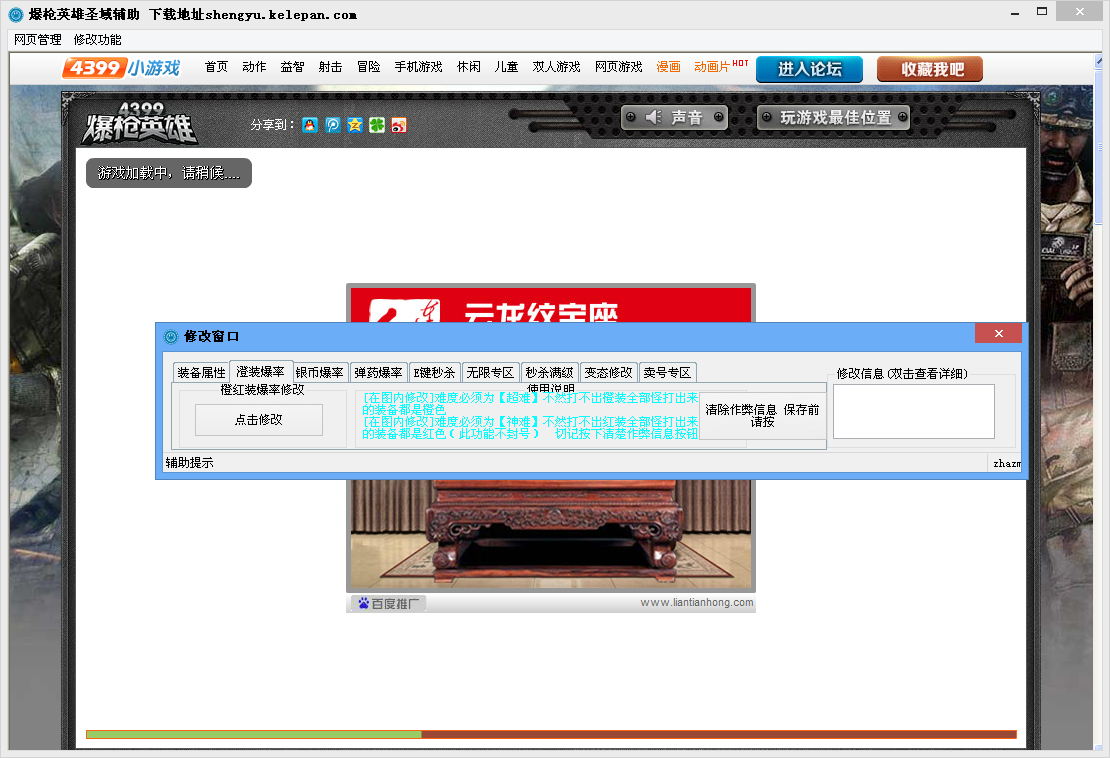The image size is (1110, 758).
Task: Open the 双人游戏 category
Action: (x=556, y=67)
